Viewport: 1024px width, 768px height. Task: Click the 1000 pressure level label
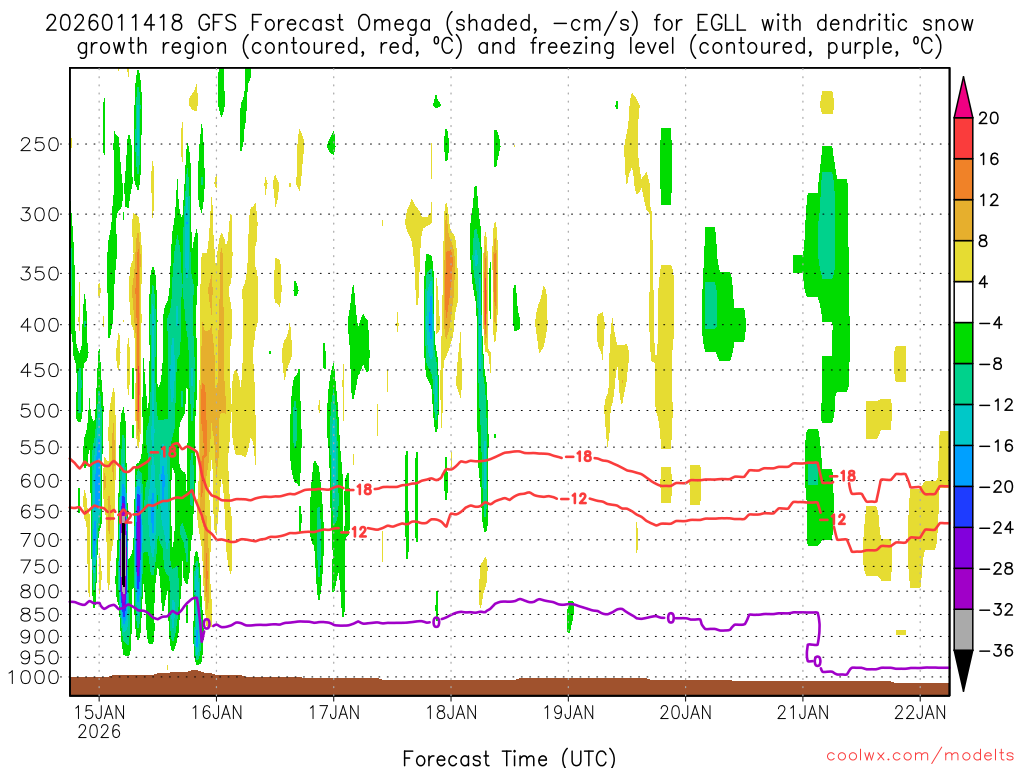point(34,678)
